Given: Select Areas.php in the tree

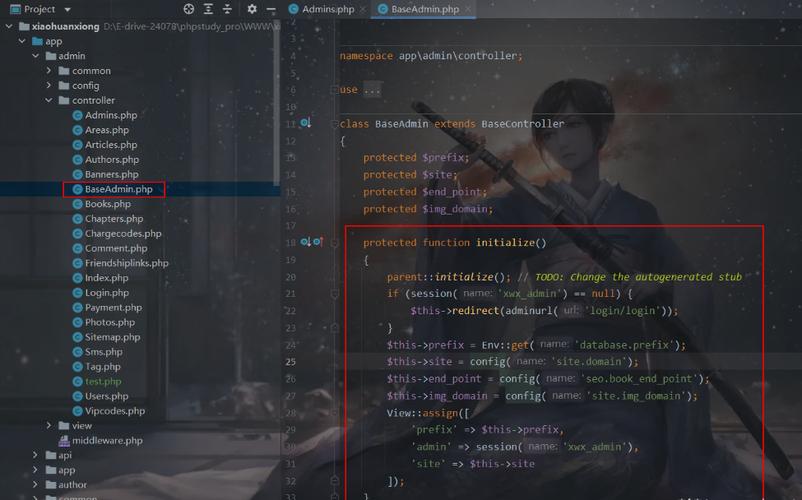Looking at the screenshot, I should pos(106,130).
